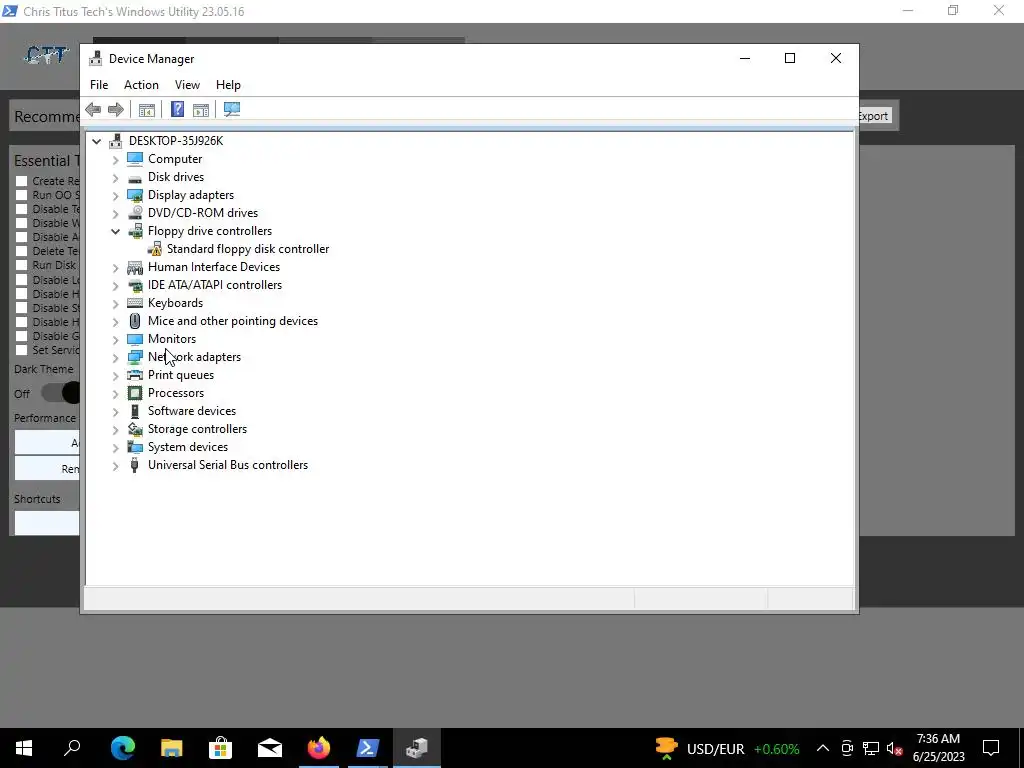The width and height of the screenshot is (1024, 768).
Task: Expand the Display adapters category
Action: 116,195
